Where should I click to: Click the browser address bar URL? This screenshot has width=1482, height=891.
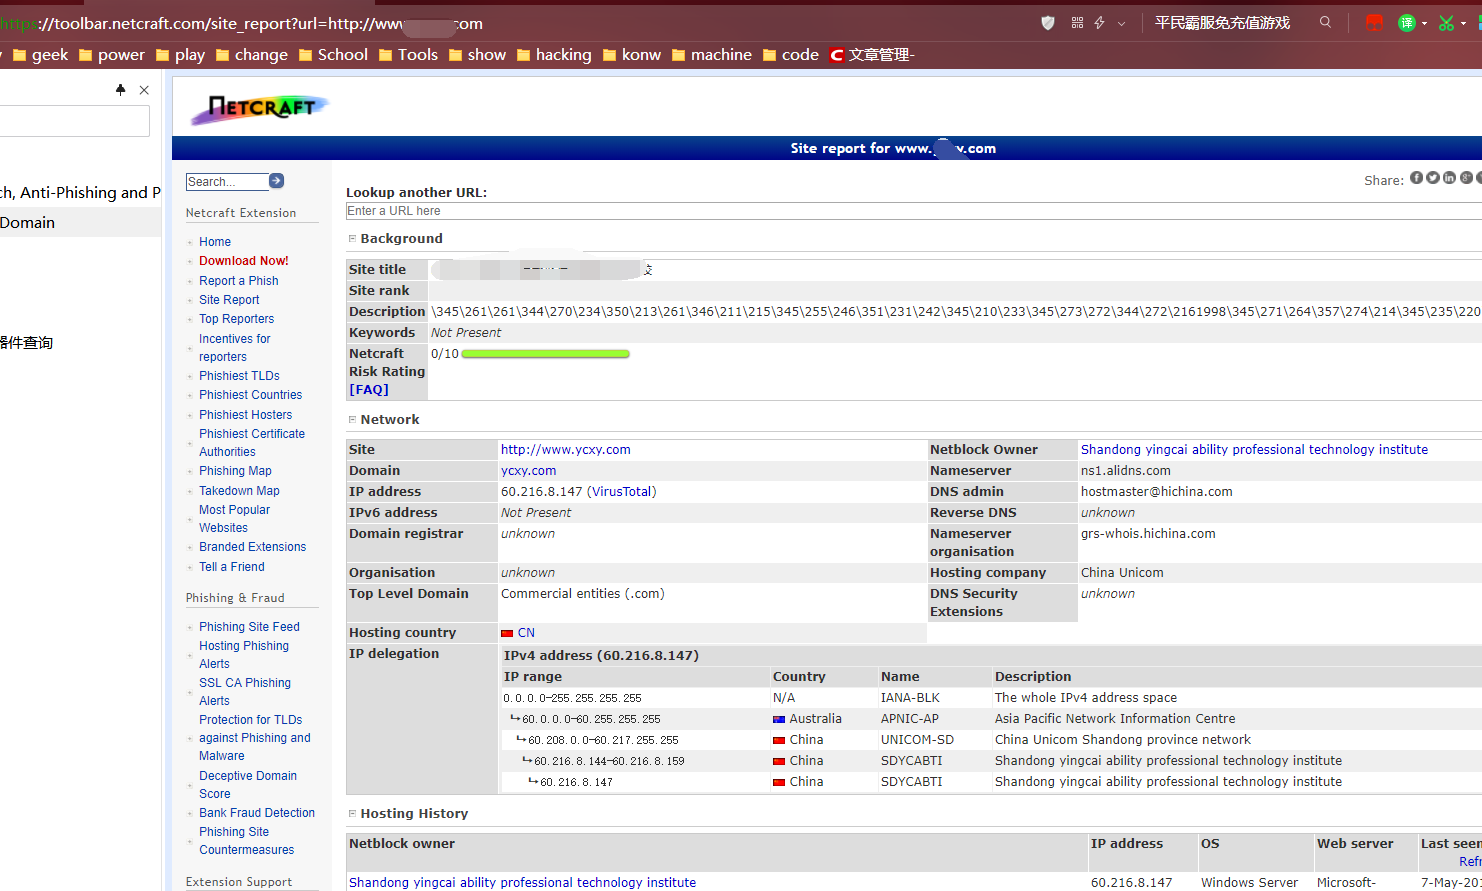point(242,23)
